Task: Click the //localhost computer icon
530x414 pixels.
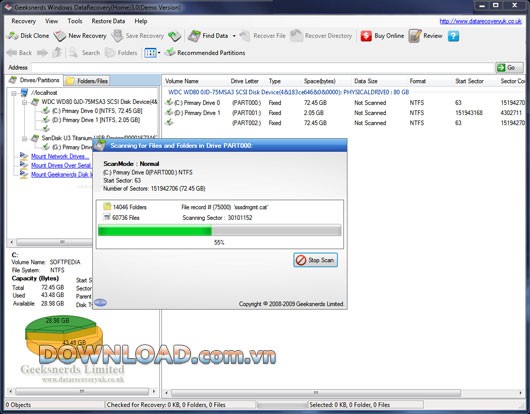Action: click(x=24, y=93)
